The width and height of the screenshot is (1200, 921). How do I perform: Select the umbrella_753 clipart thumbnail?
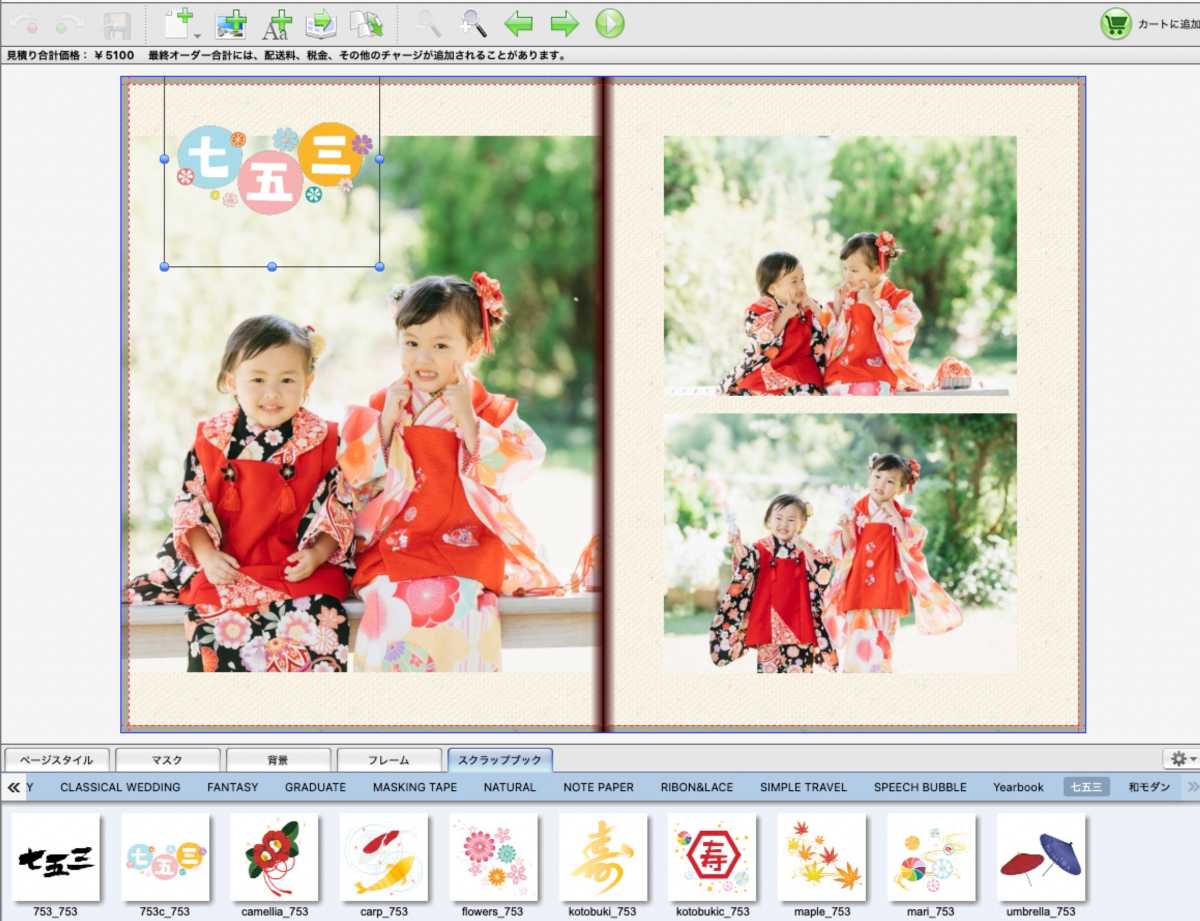1041,857
